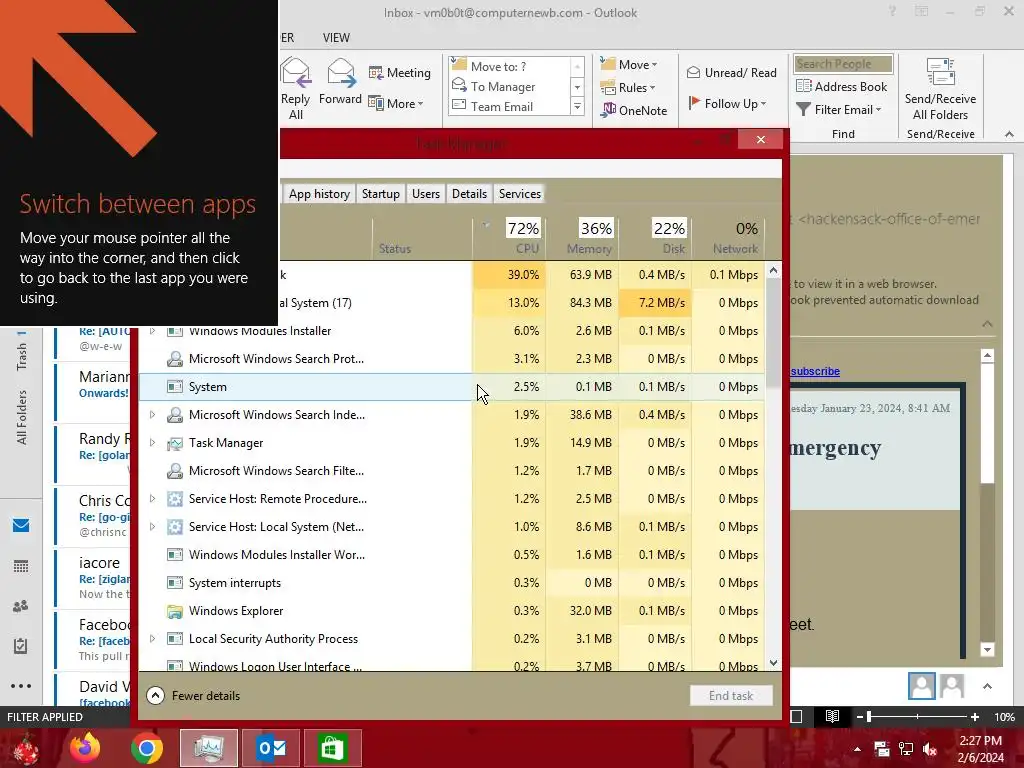Click the Windows Explorer process icon
Screen dimensions: 1024x768
(x=174, y=611)
